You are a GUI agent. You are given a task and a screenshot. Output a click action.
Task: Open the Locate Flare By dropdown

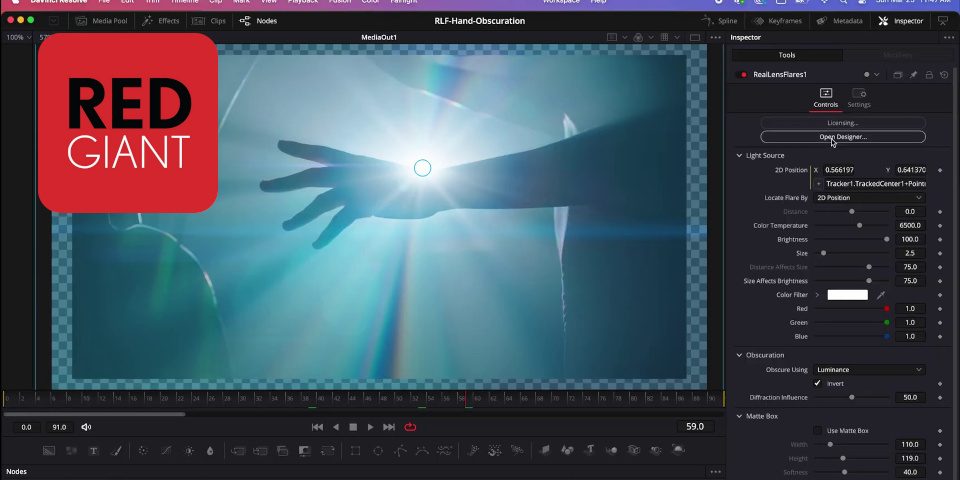869,198
